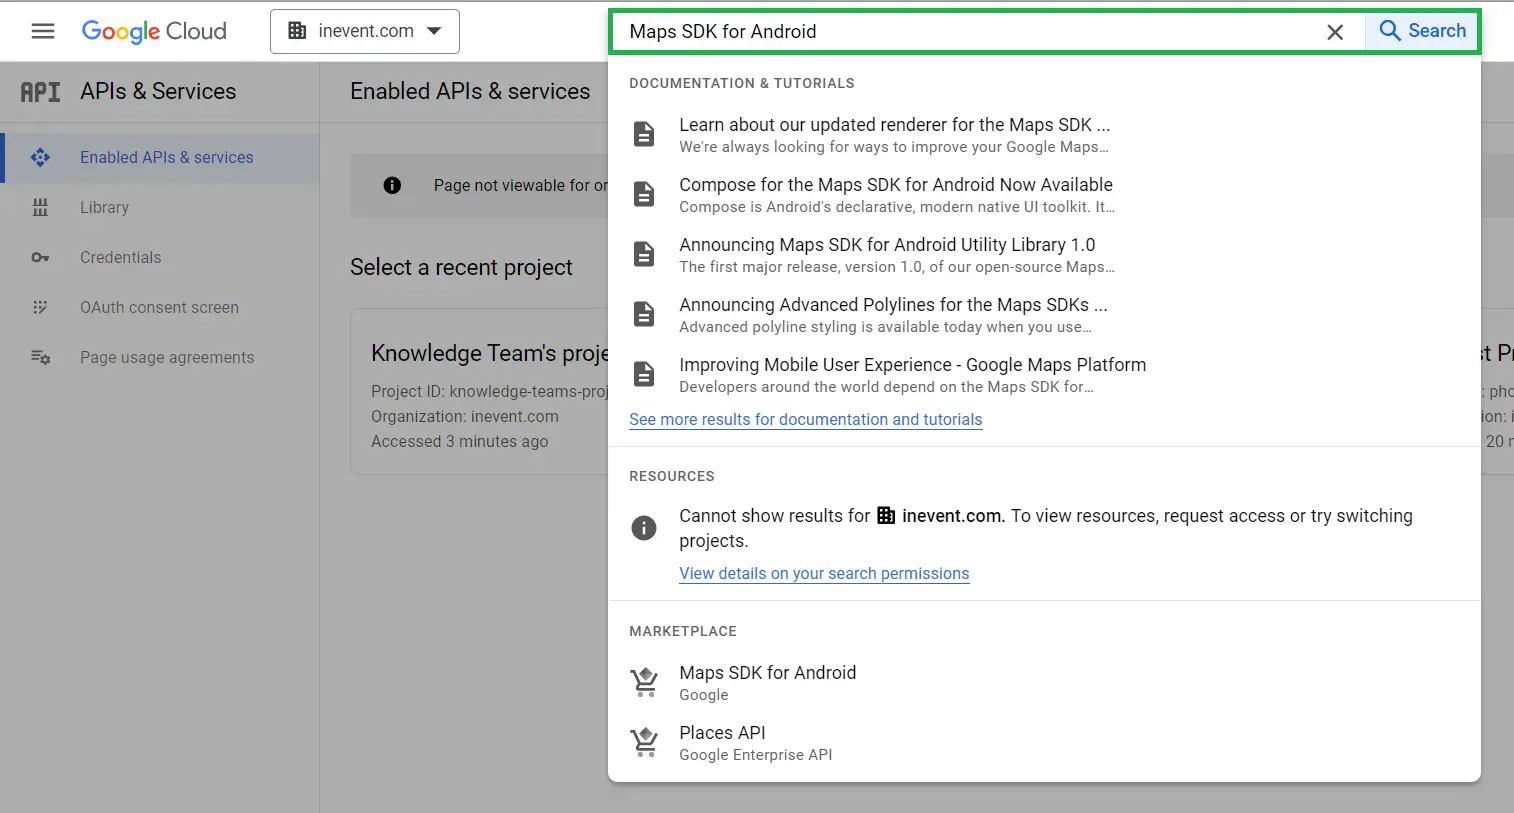Screen dimensions: 1514x813
Task: Open the Knowledge Team's project card
Action: 480,391
